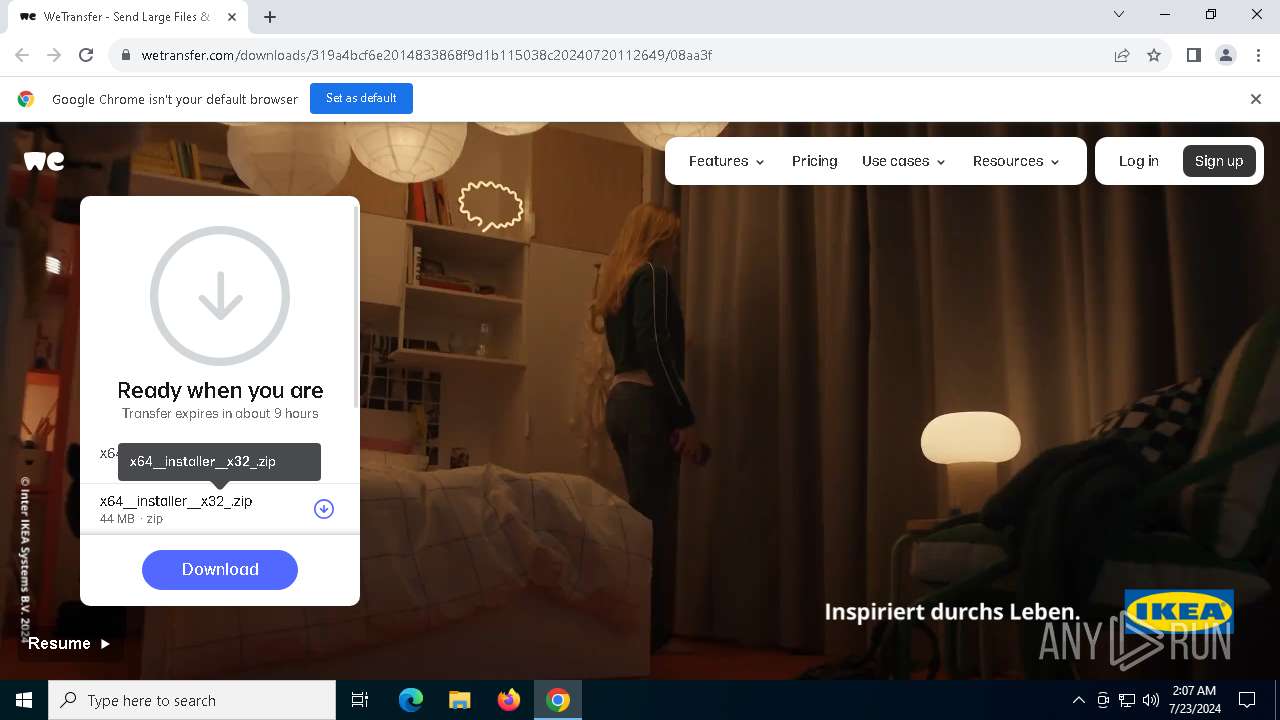
Task: Open a new browser tab
Action: click(269, 16)
